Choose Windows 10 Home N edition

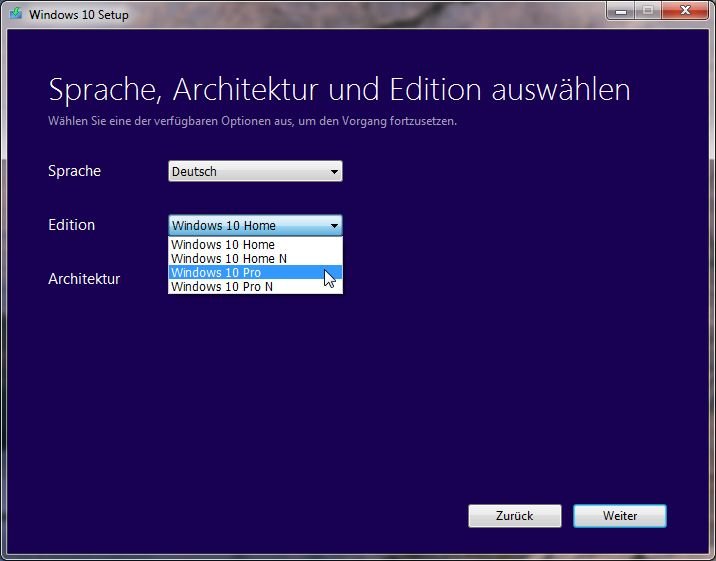(255, 259)
